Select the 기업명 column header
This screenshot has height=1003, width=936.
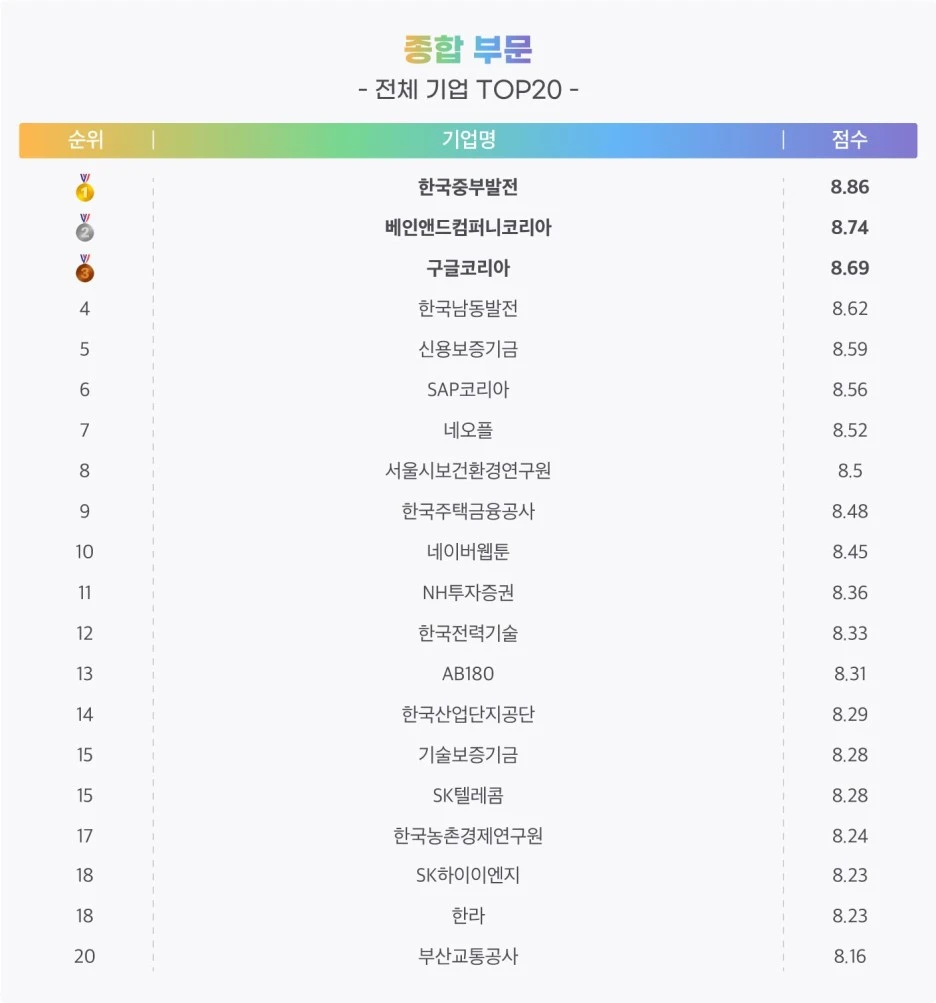[x=468, y=139]
